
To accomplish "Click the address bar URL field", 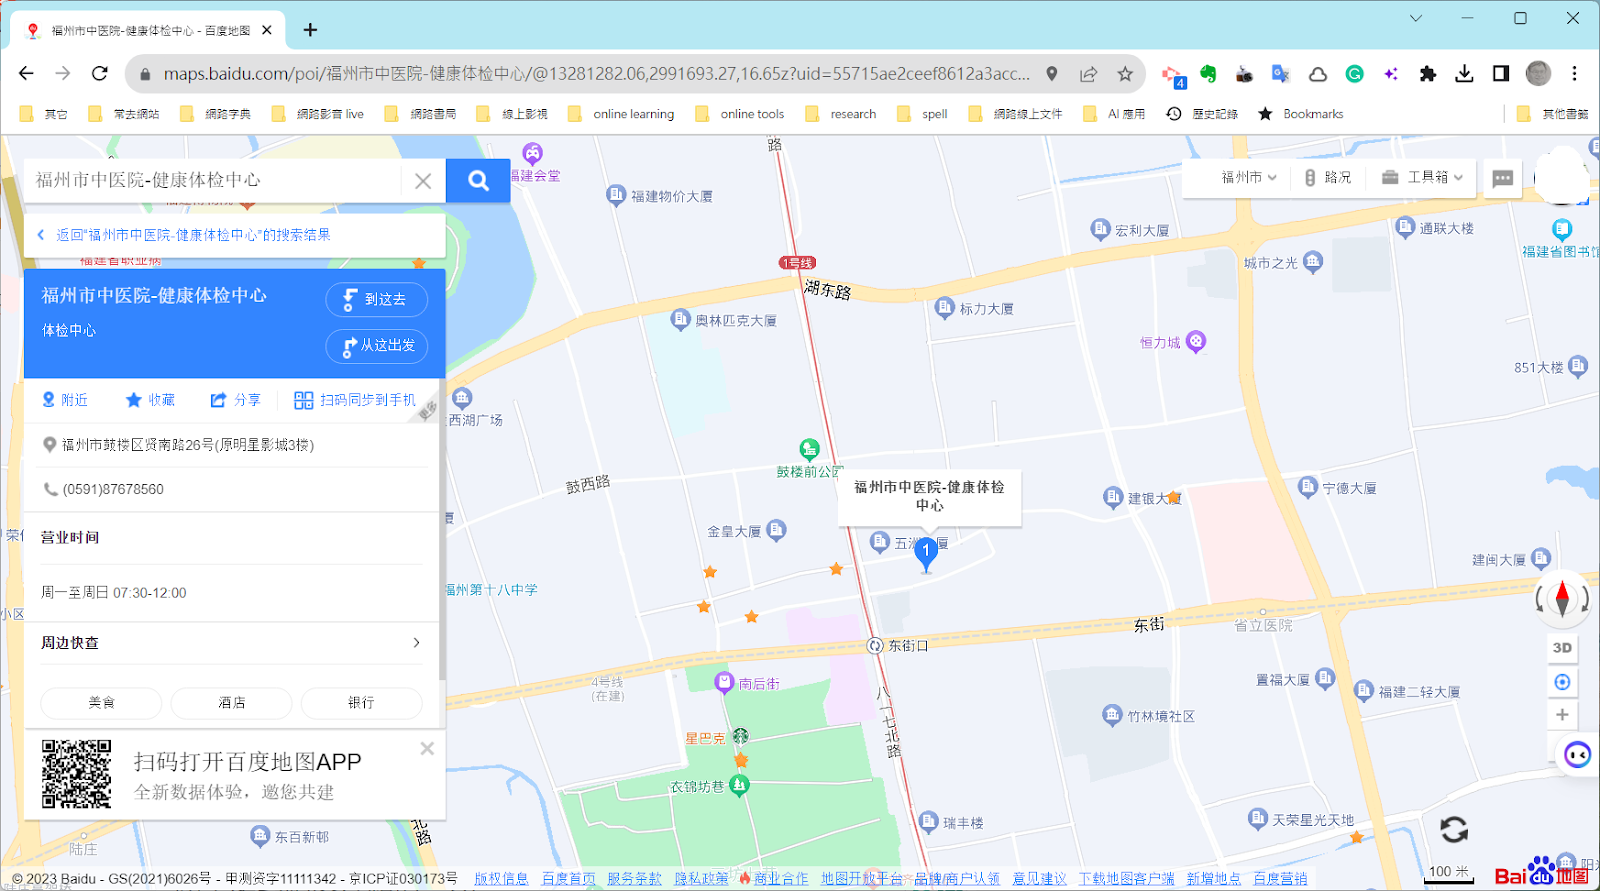I will click(596, 73).
